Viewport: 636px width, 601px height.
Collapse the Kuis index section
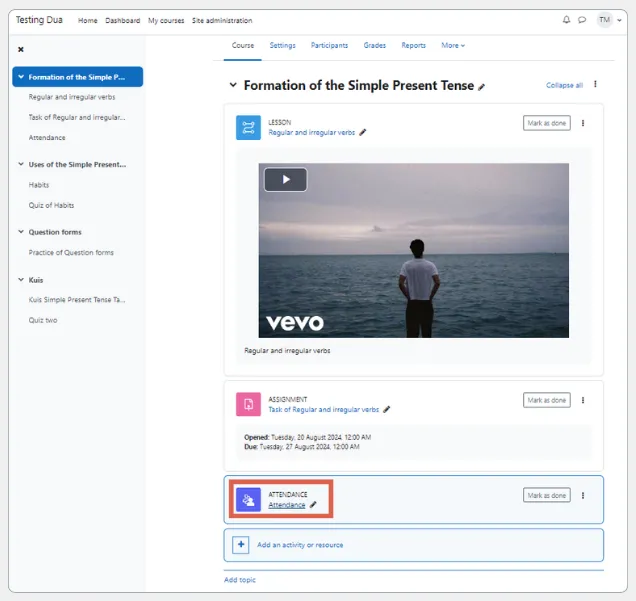click(21, 280)
